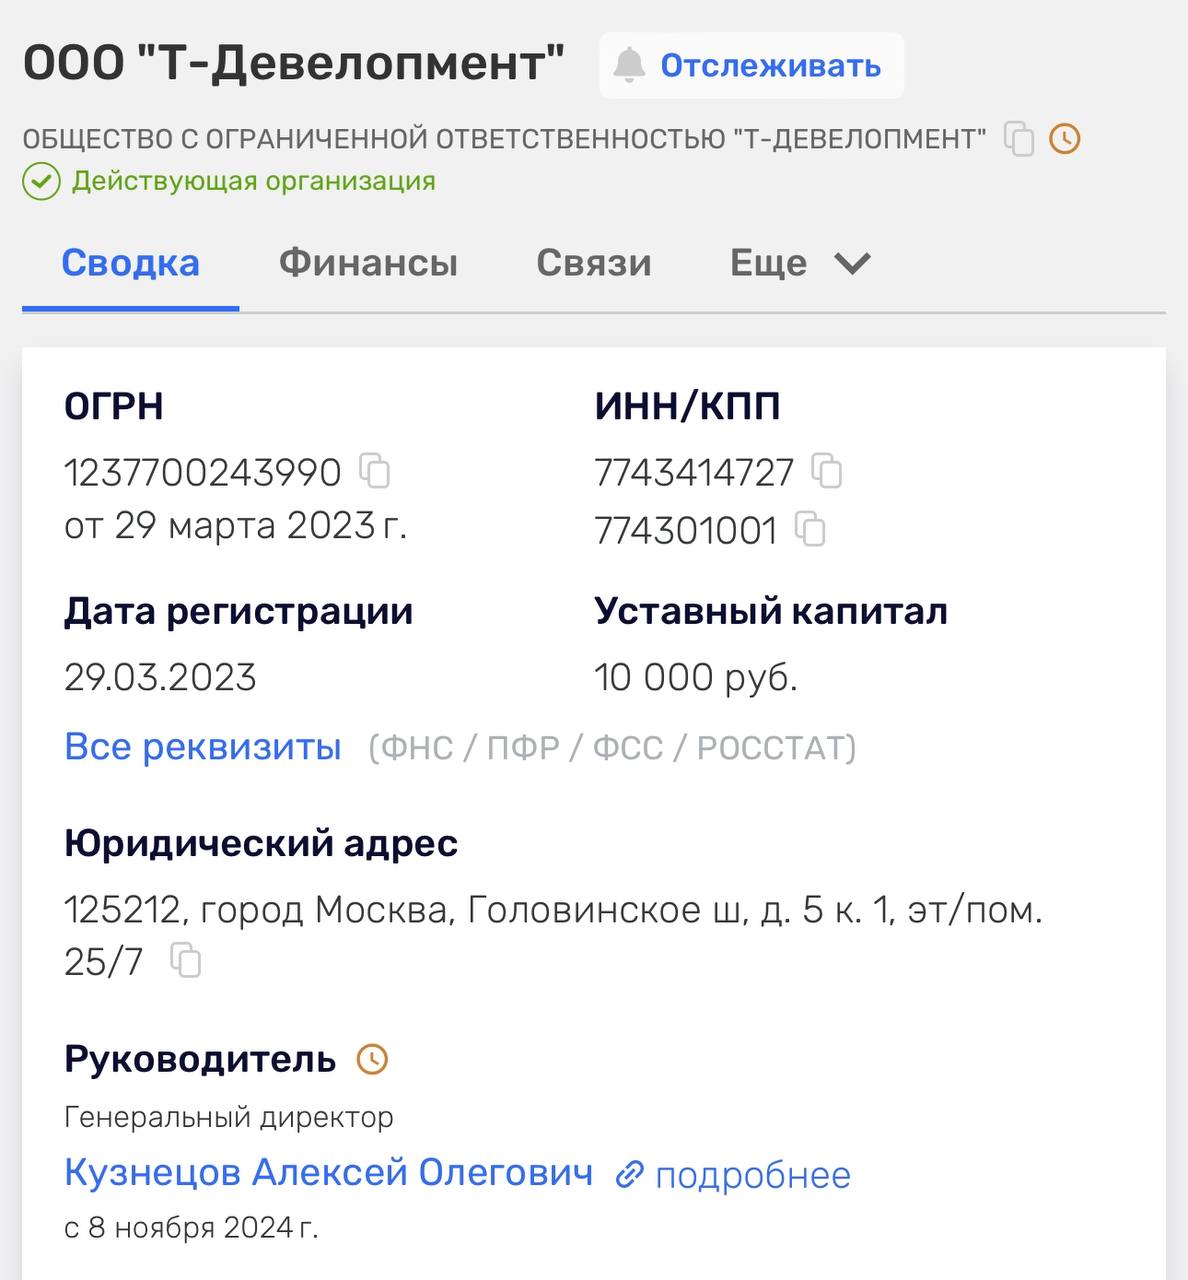This screenshot has height=1280, width=1188.
Task: Click the chevron arrow next to Еще
Action: (x=852, y=263)
